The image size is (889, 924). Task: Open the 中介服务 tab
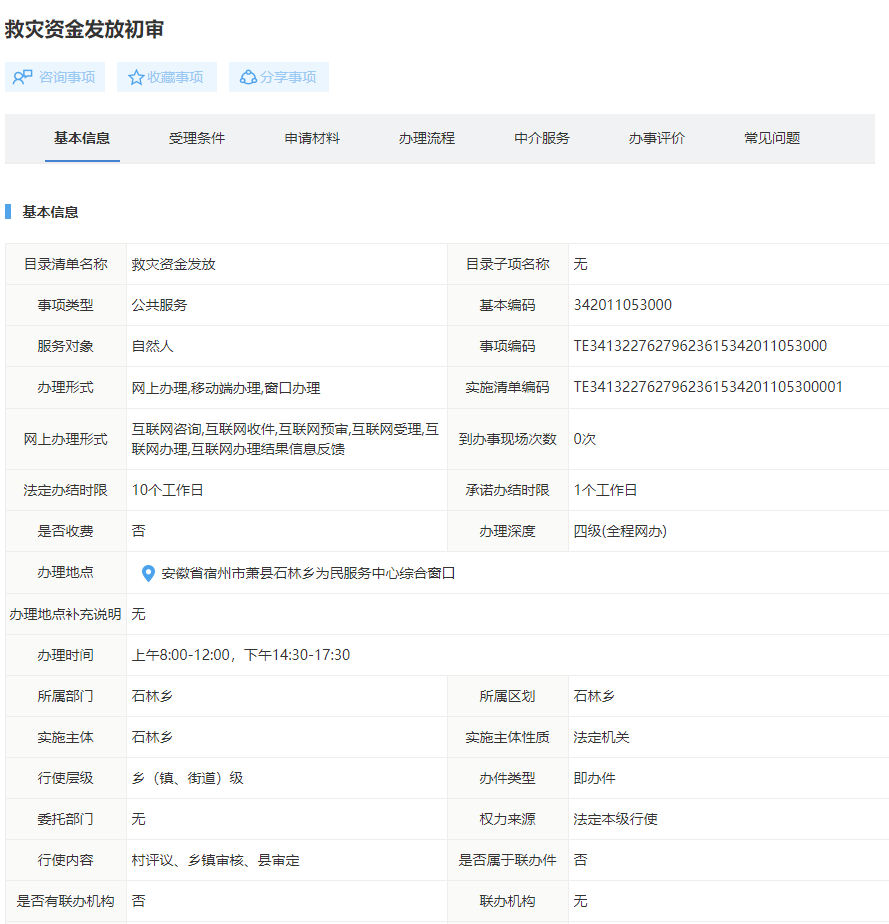tap(542, 138)
